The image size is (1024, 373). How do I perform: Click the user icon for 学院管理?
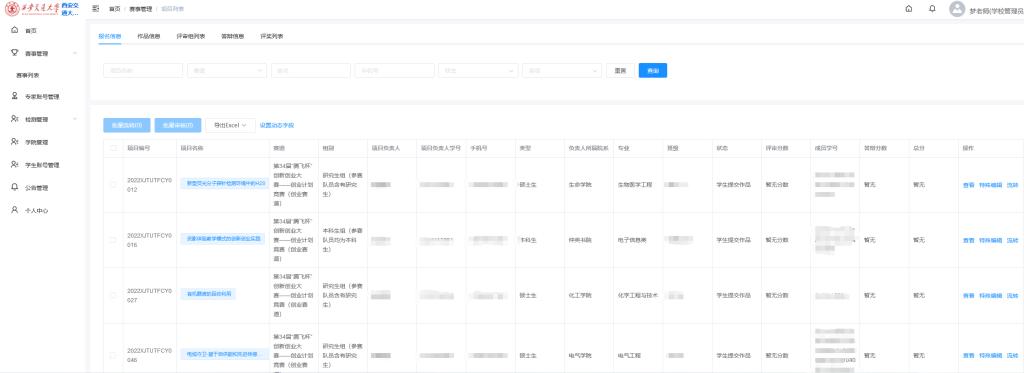pos(15,142)
